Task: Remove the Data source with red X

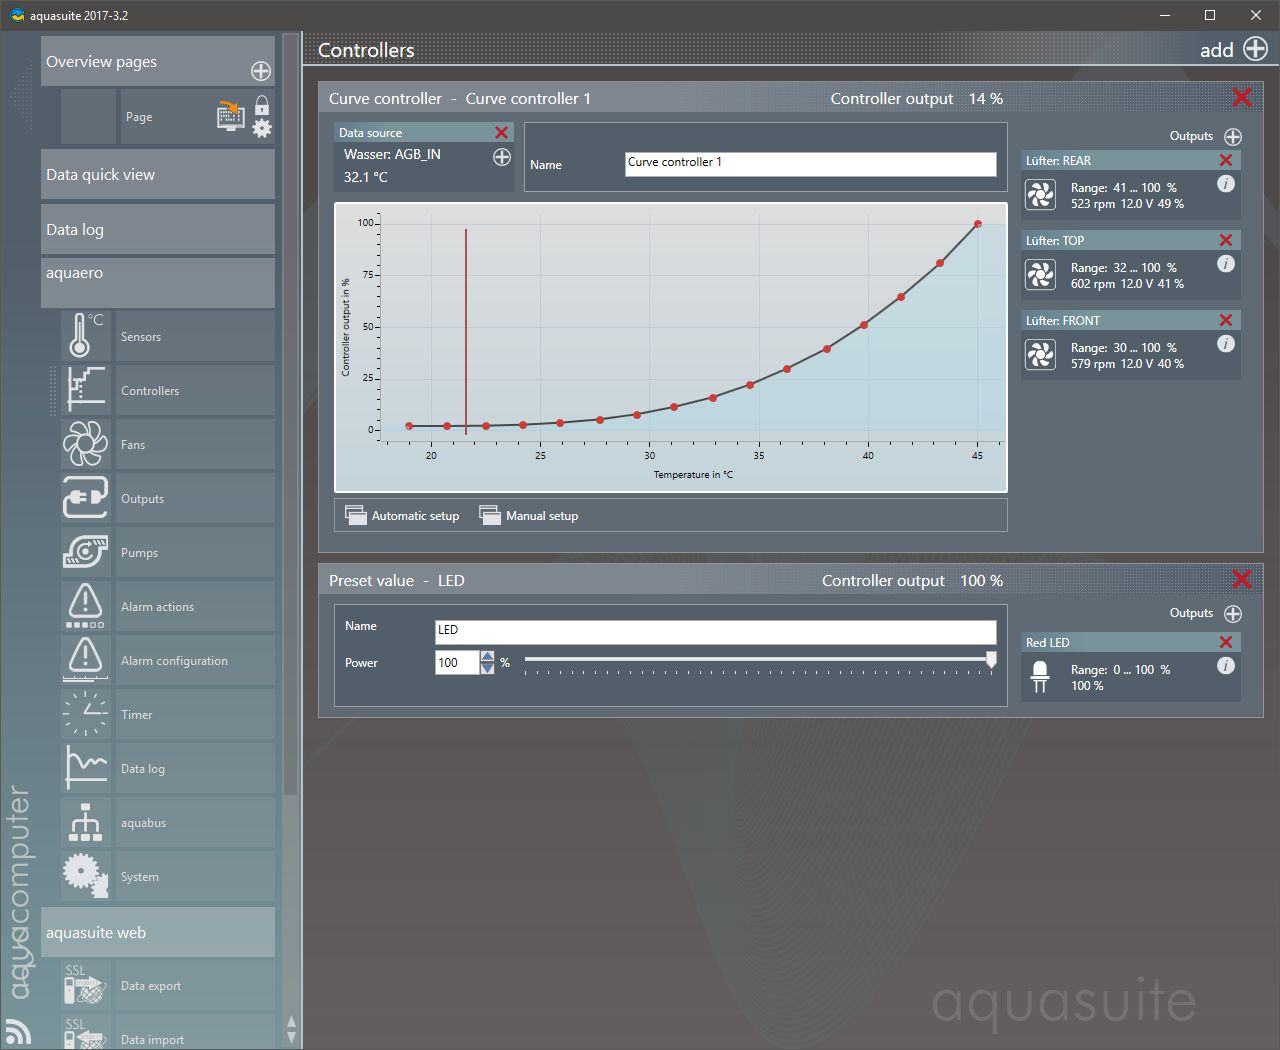Action: coord(501,132)
